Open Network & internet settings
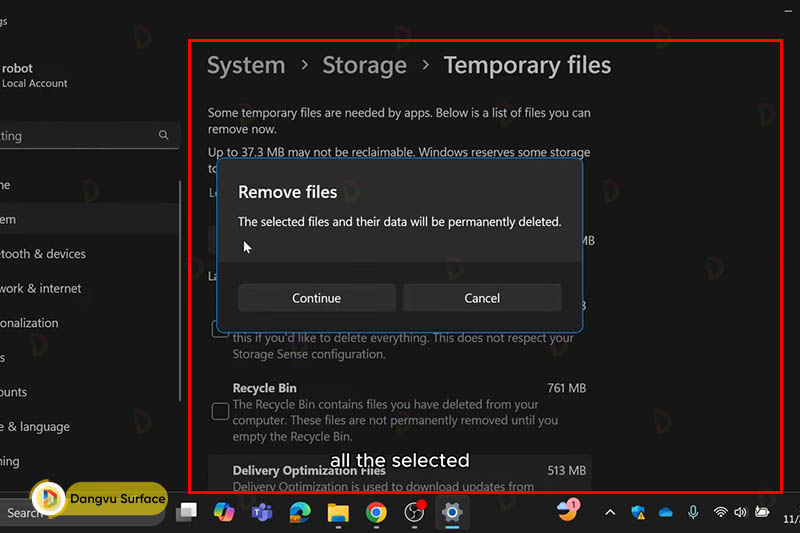The width and height of the screenshot is (800, 533). [40, 288]
